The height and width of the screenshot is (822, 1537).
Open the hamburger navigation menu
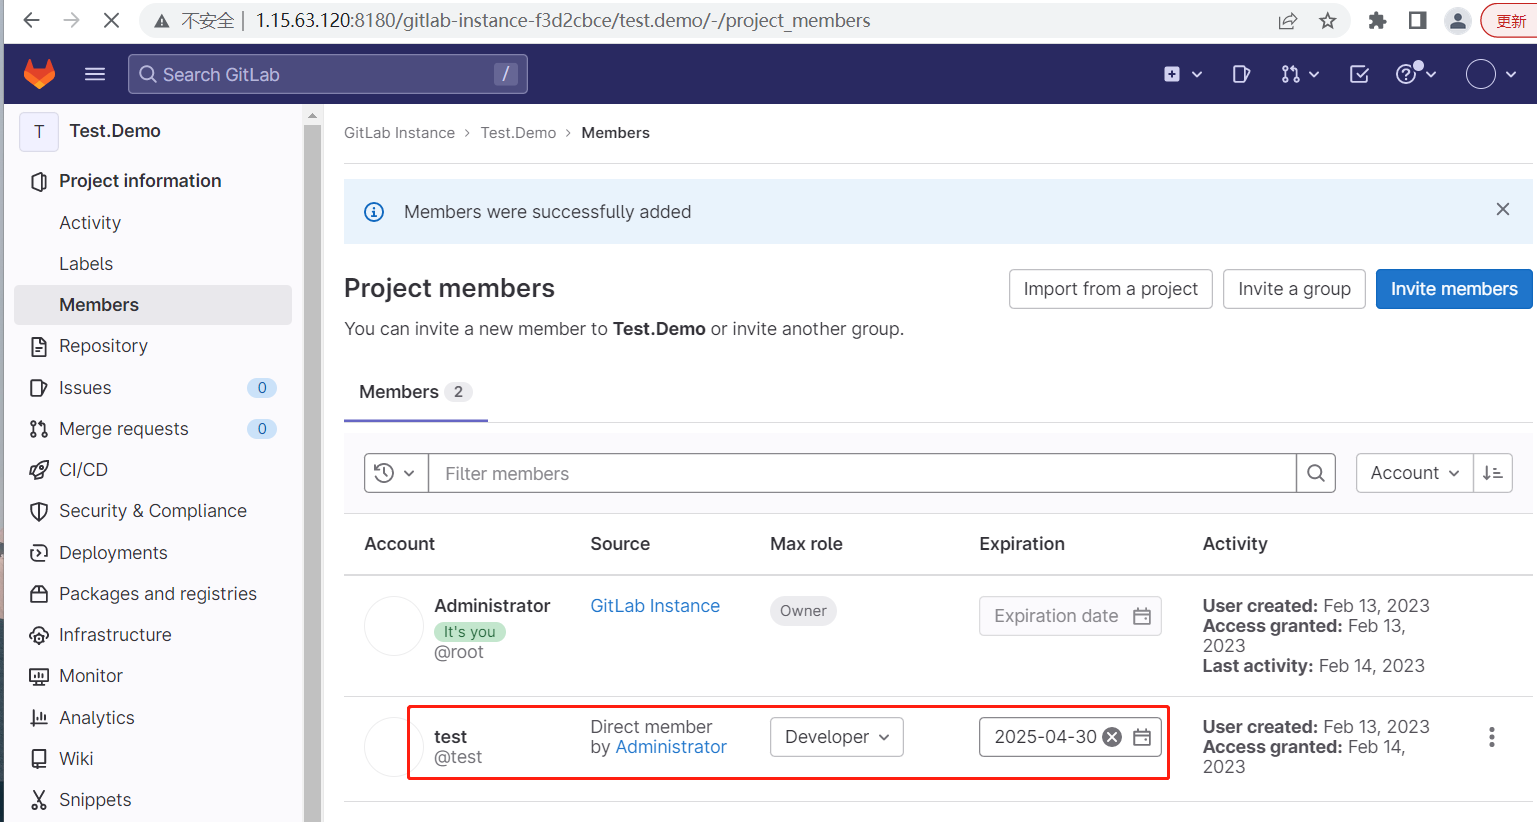pos(95,74)
